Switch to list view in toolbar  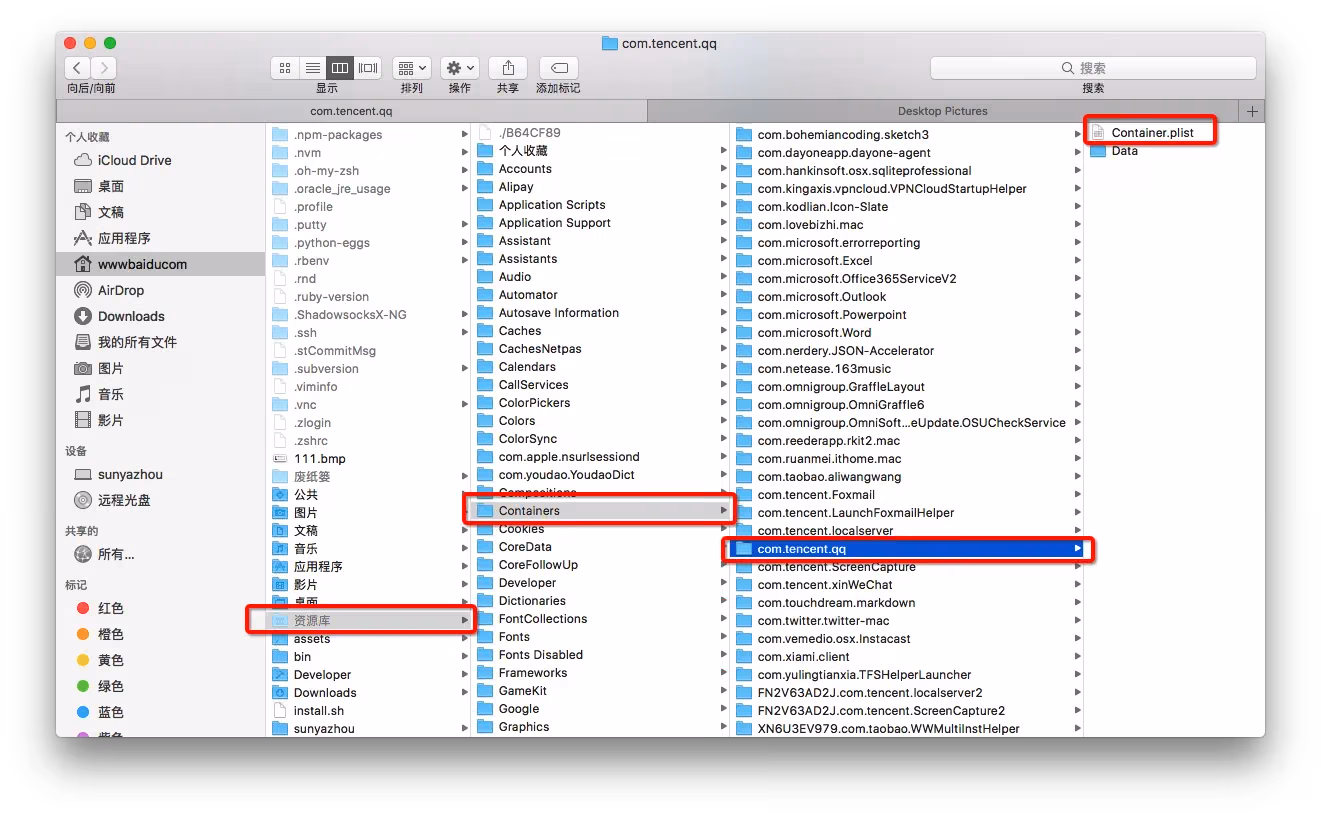(x=313, y=68)
